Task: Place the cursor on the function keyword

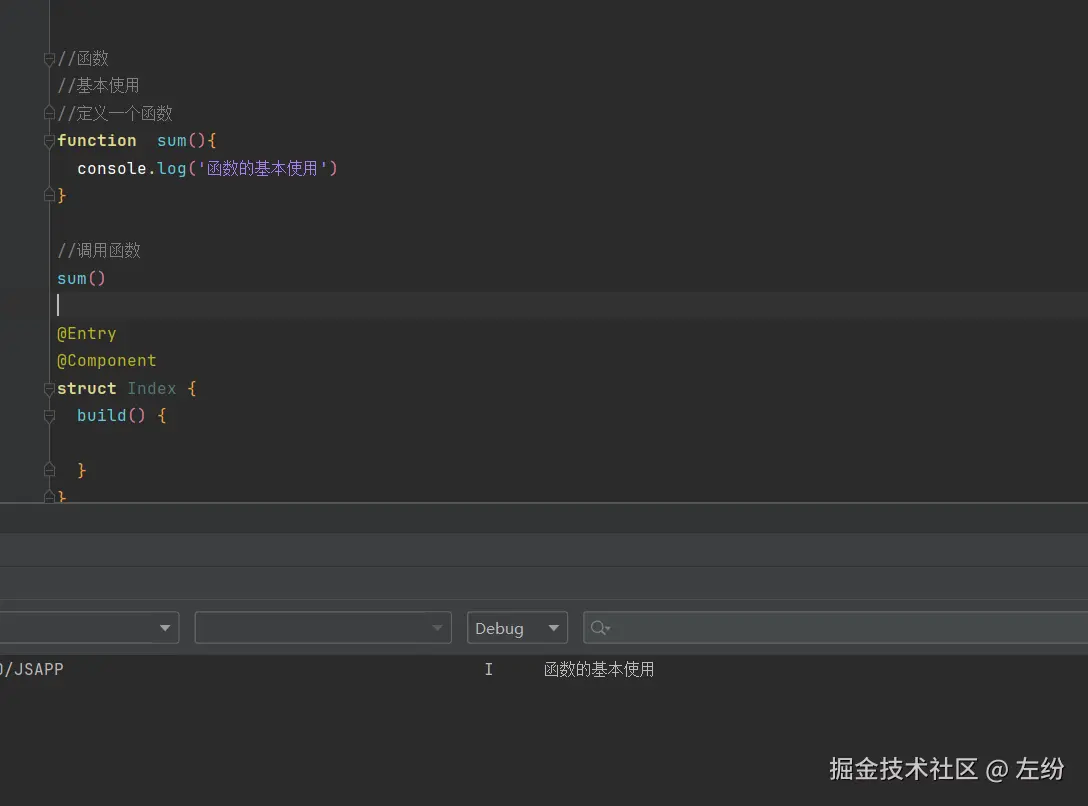Action: [96, 141]
